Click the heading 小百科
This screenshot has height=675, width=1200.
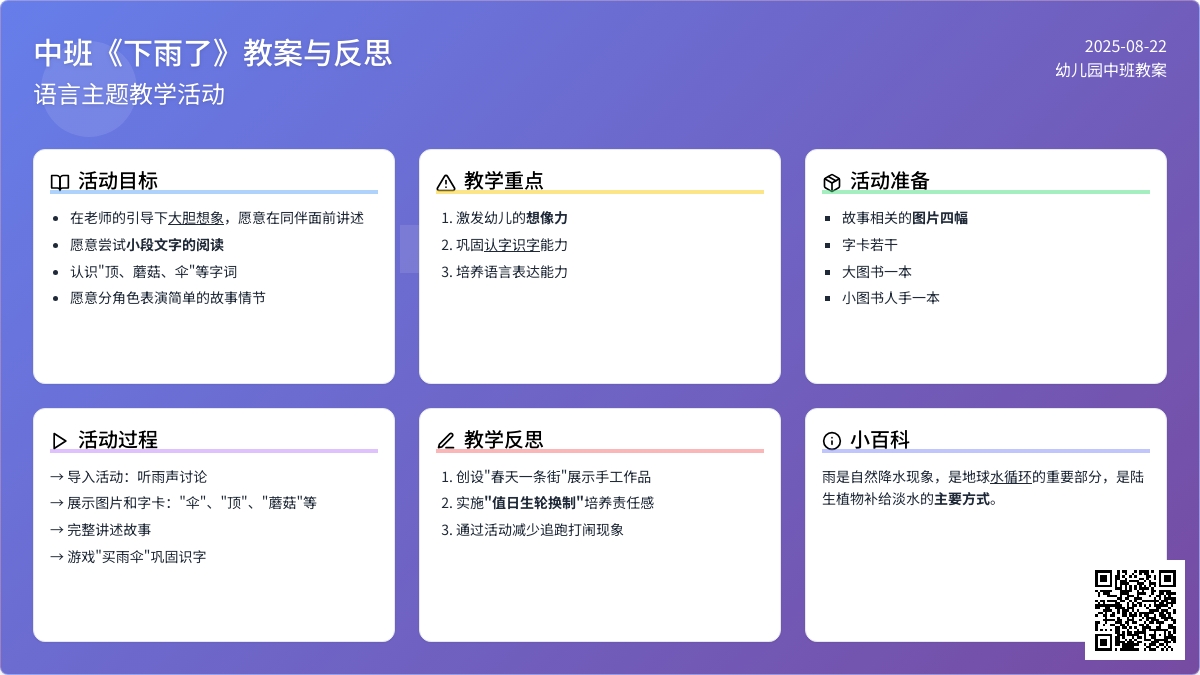(x=880, y=440)
